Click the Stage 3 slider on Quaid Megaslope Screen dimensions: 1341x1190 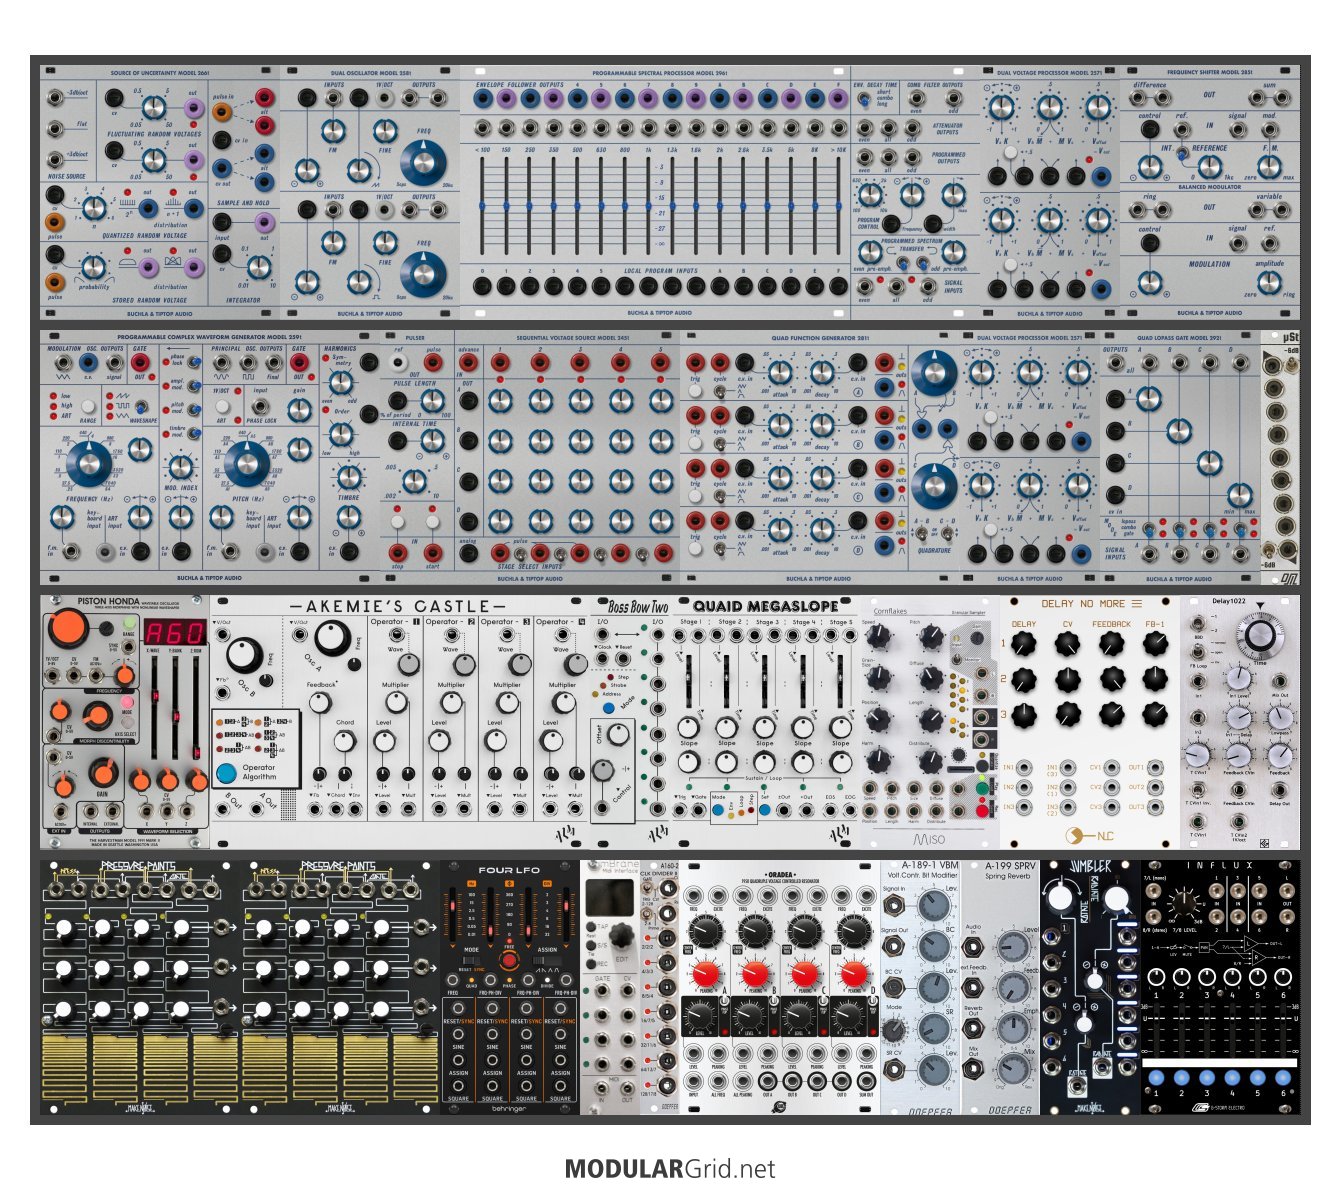click(764, 683)
